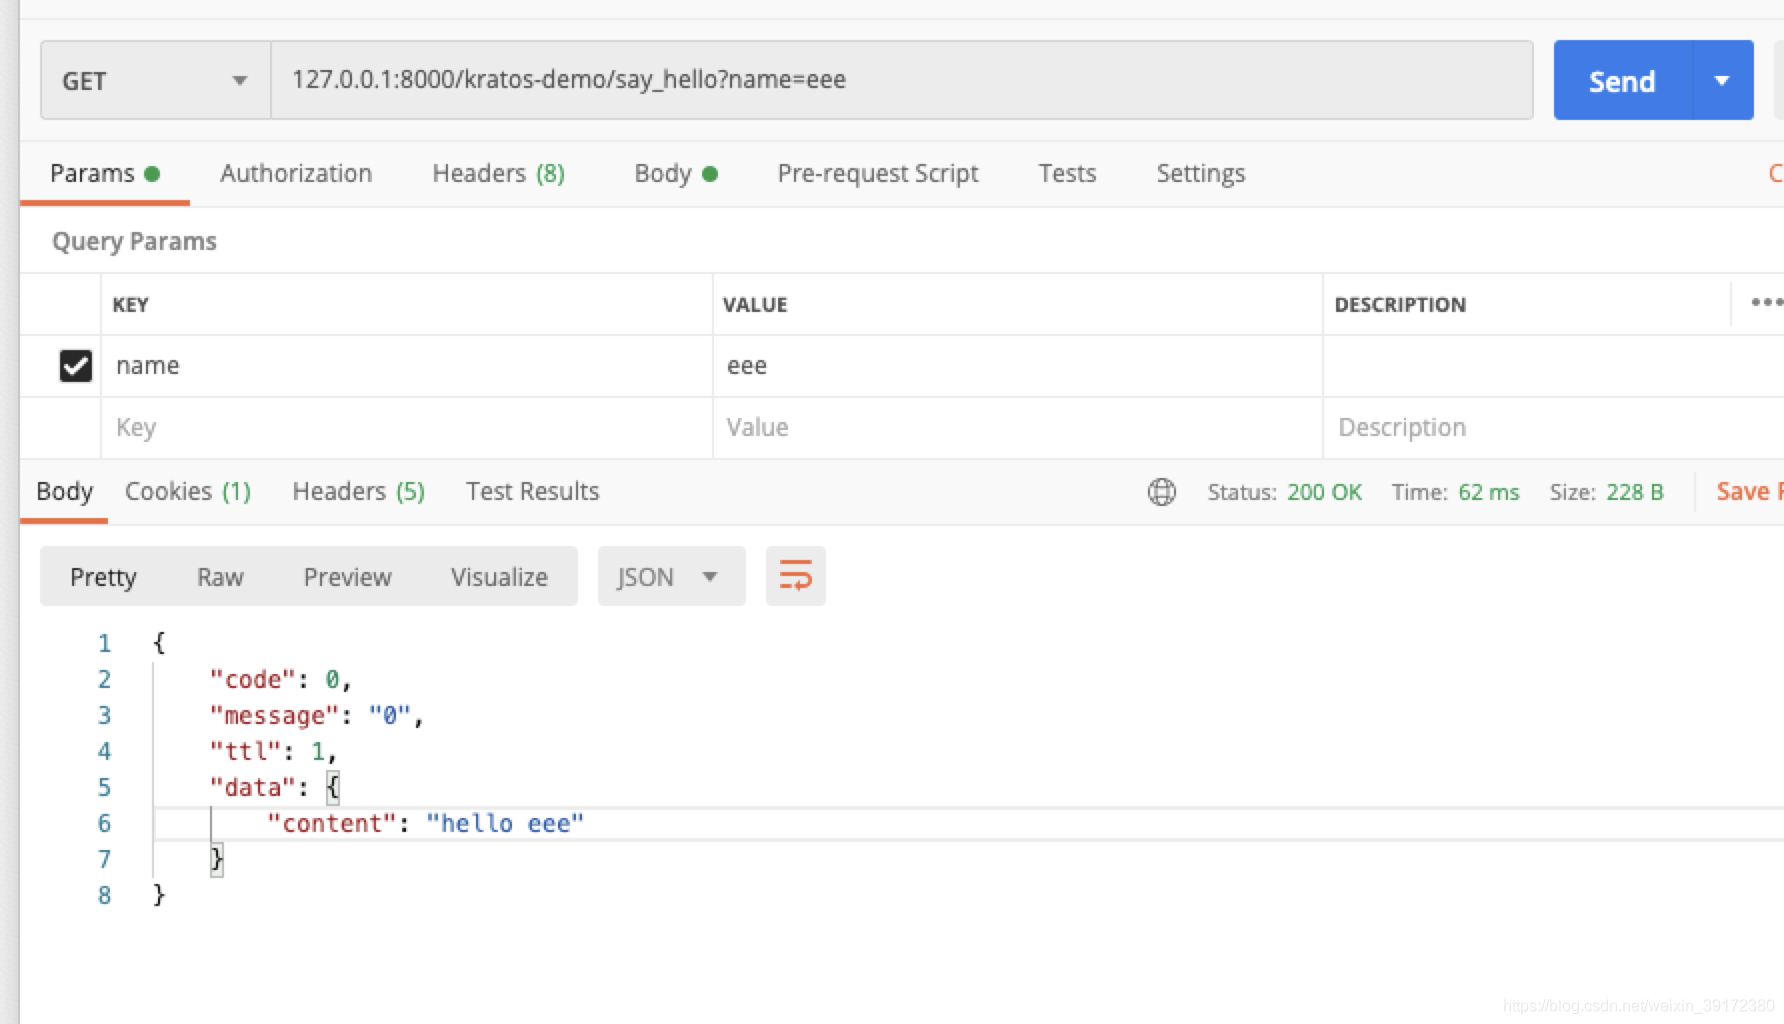The image size is (1784, 1024).
Task: Click the 228 B response size
Action: coord(1635,492)
